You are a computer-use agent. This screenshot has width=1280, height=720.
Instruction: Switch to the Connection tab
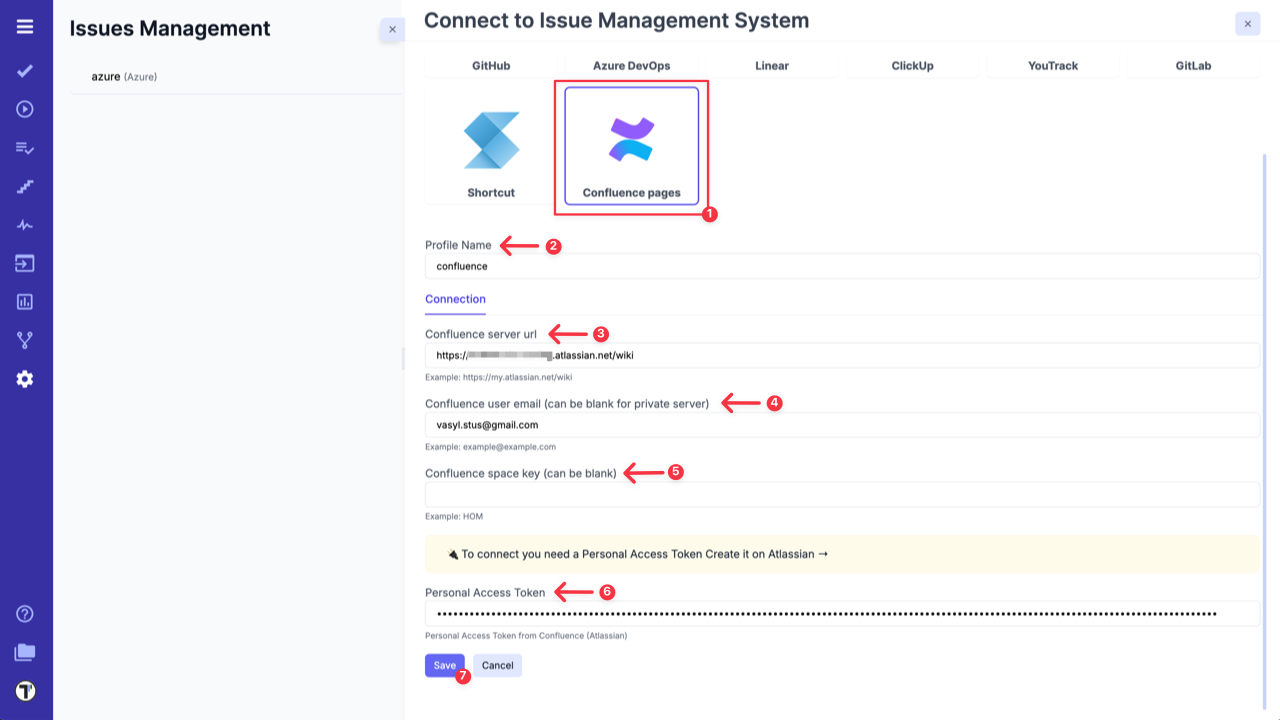click(455, 299)
